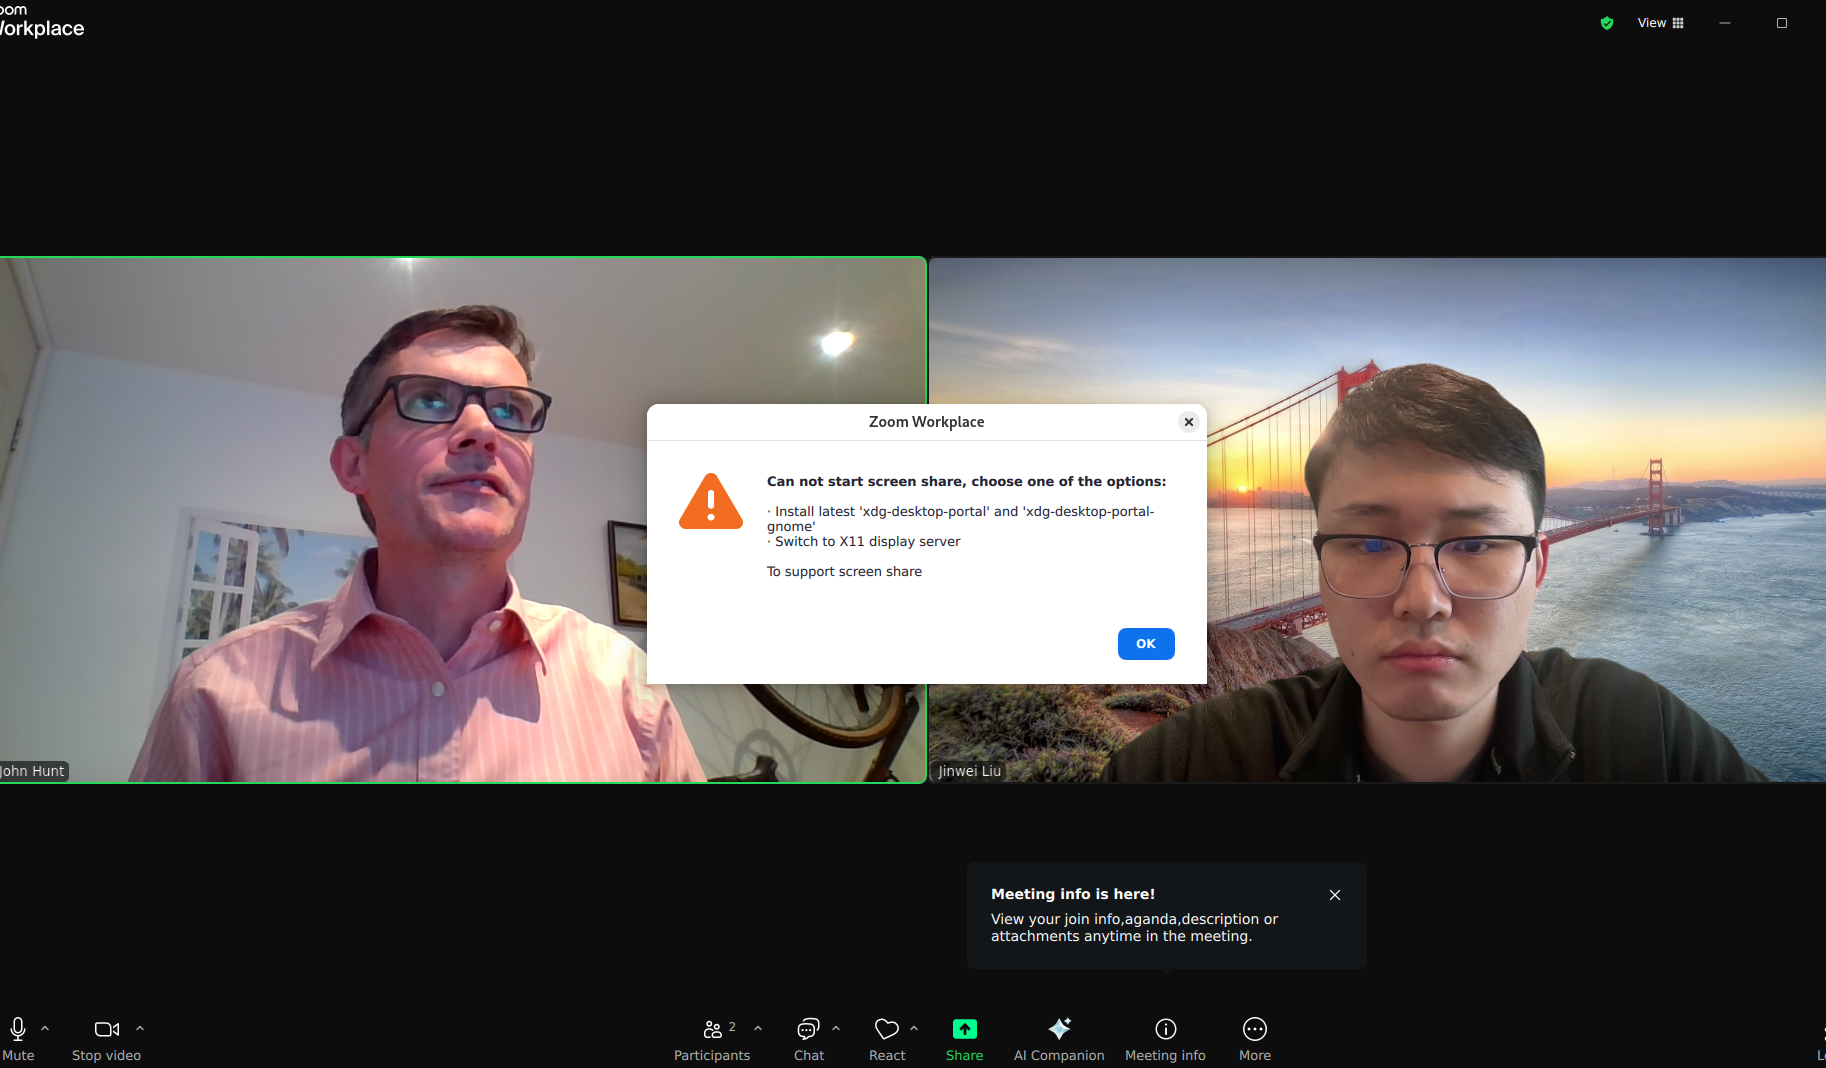Mute the microphone

click(x=18, y=1039)
